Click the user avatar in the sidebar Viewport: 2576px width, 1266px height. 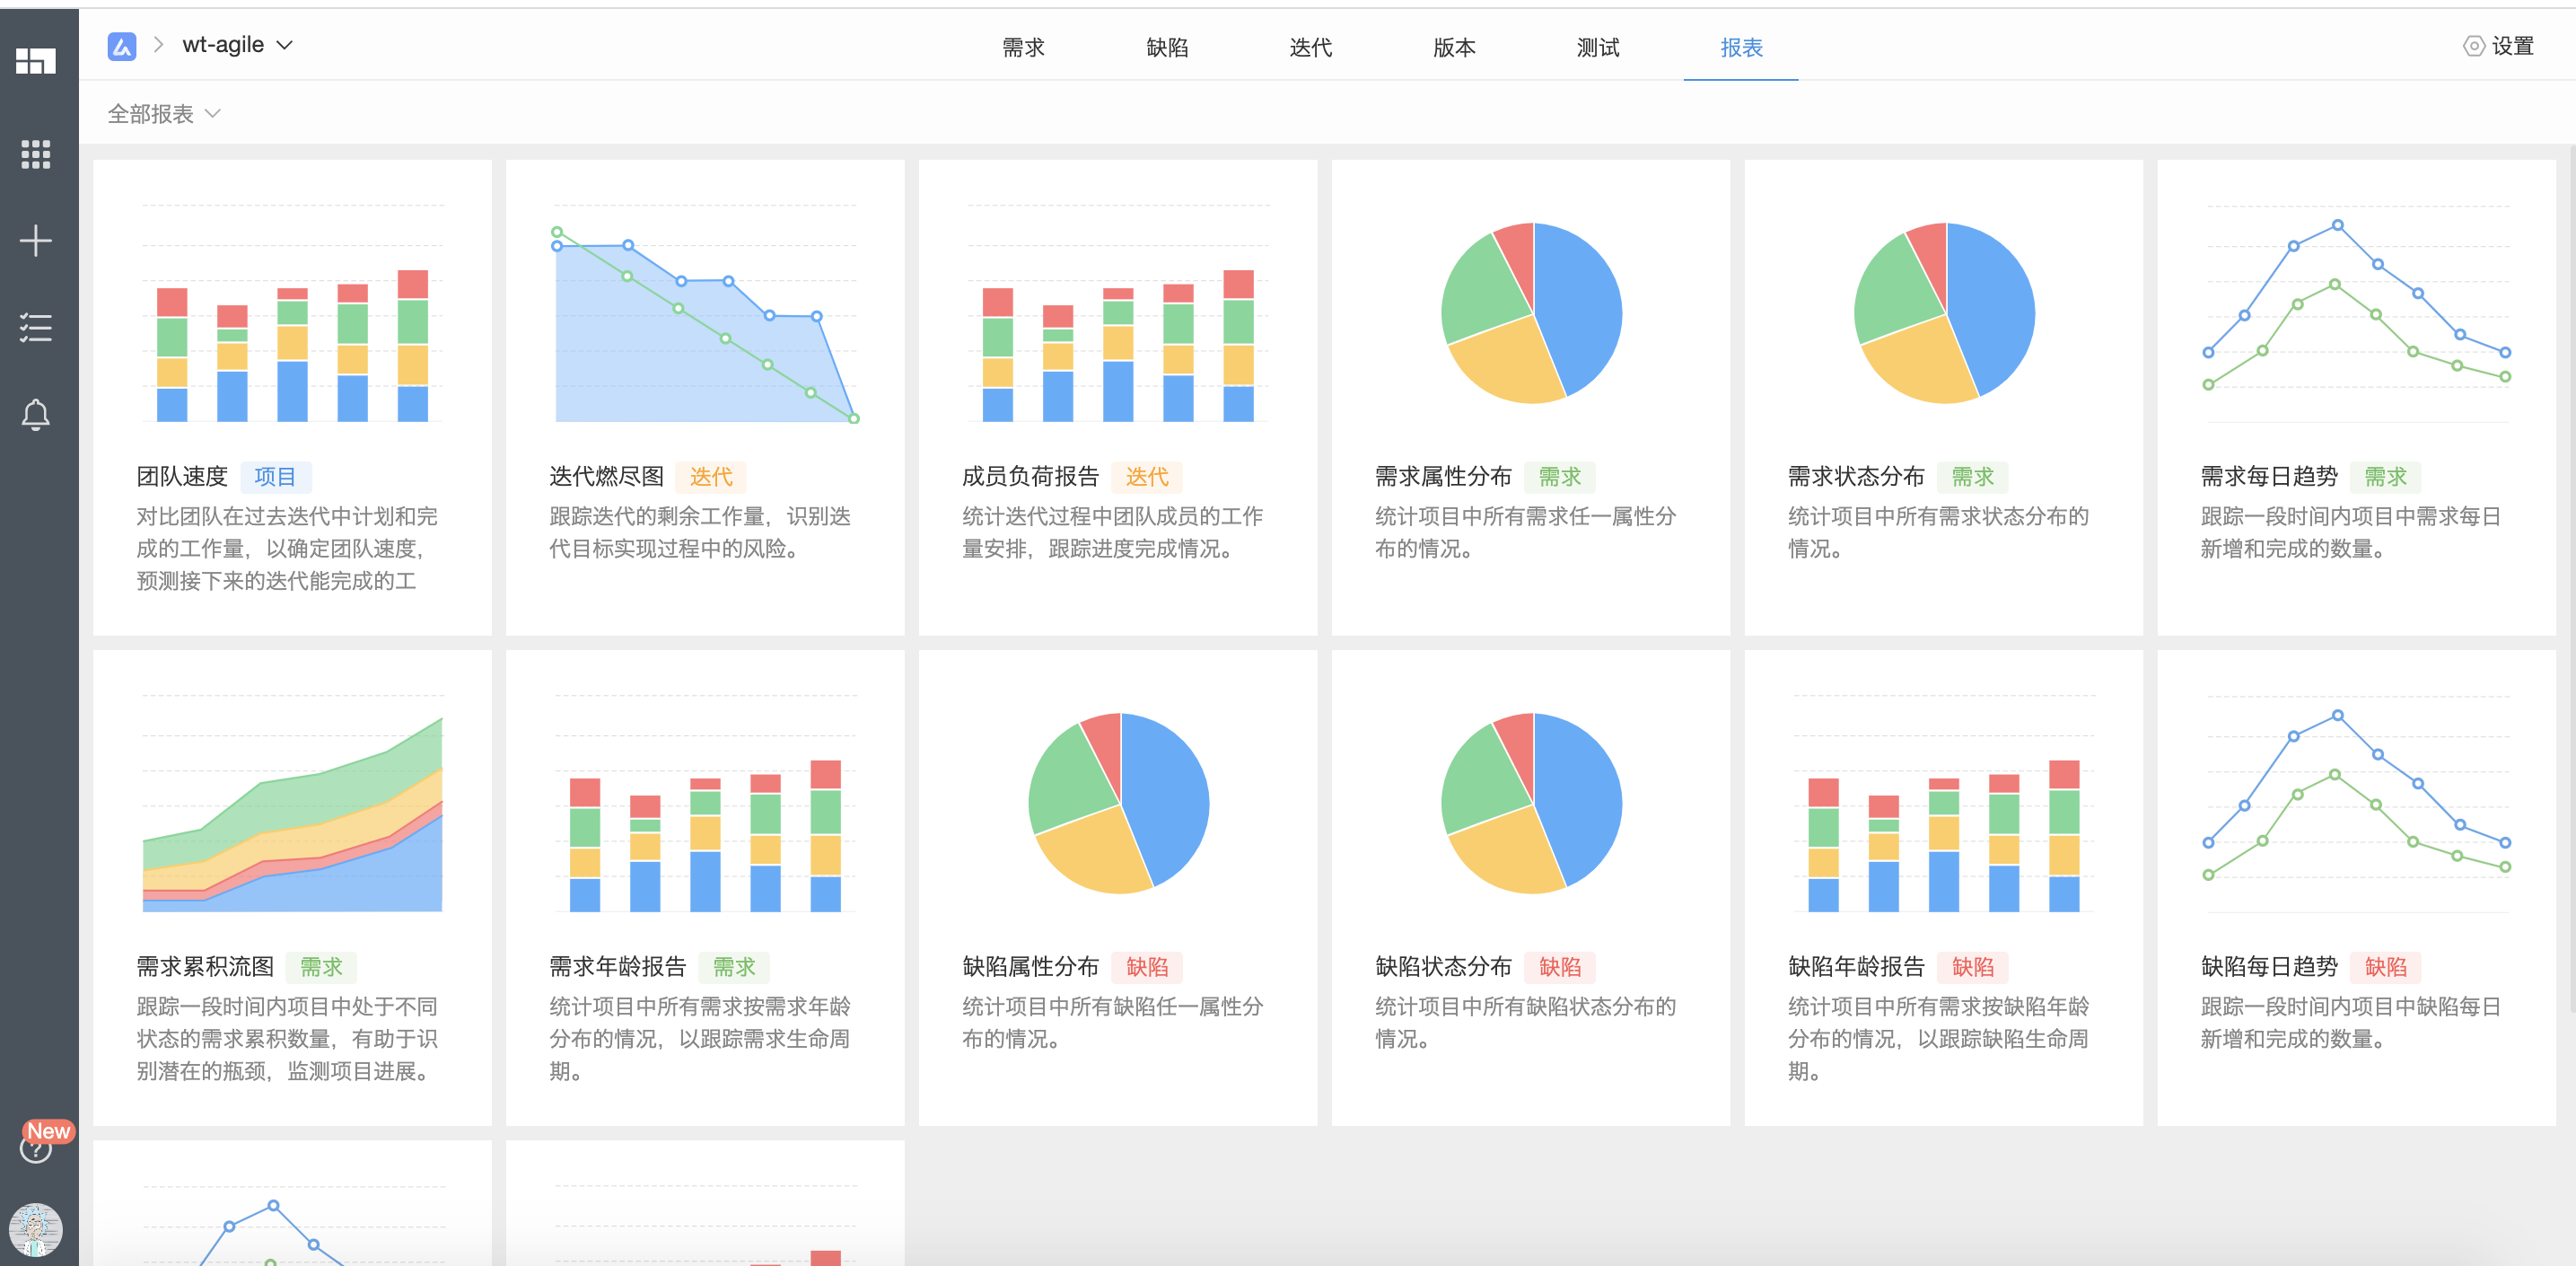tap(36, 1229)
